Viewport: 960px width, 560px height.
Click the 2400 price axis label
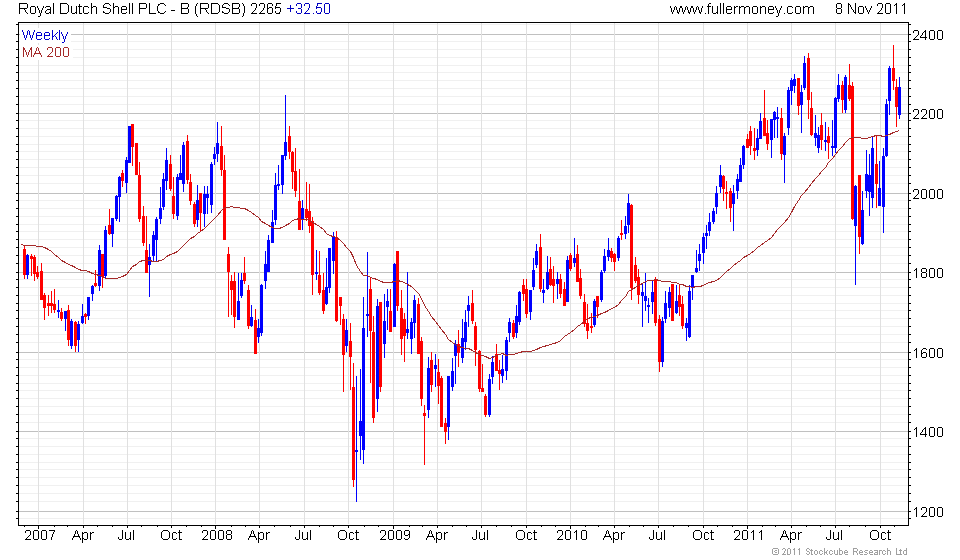[928, 35]
